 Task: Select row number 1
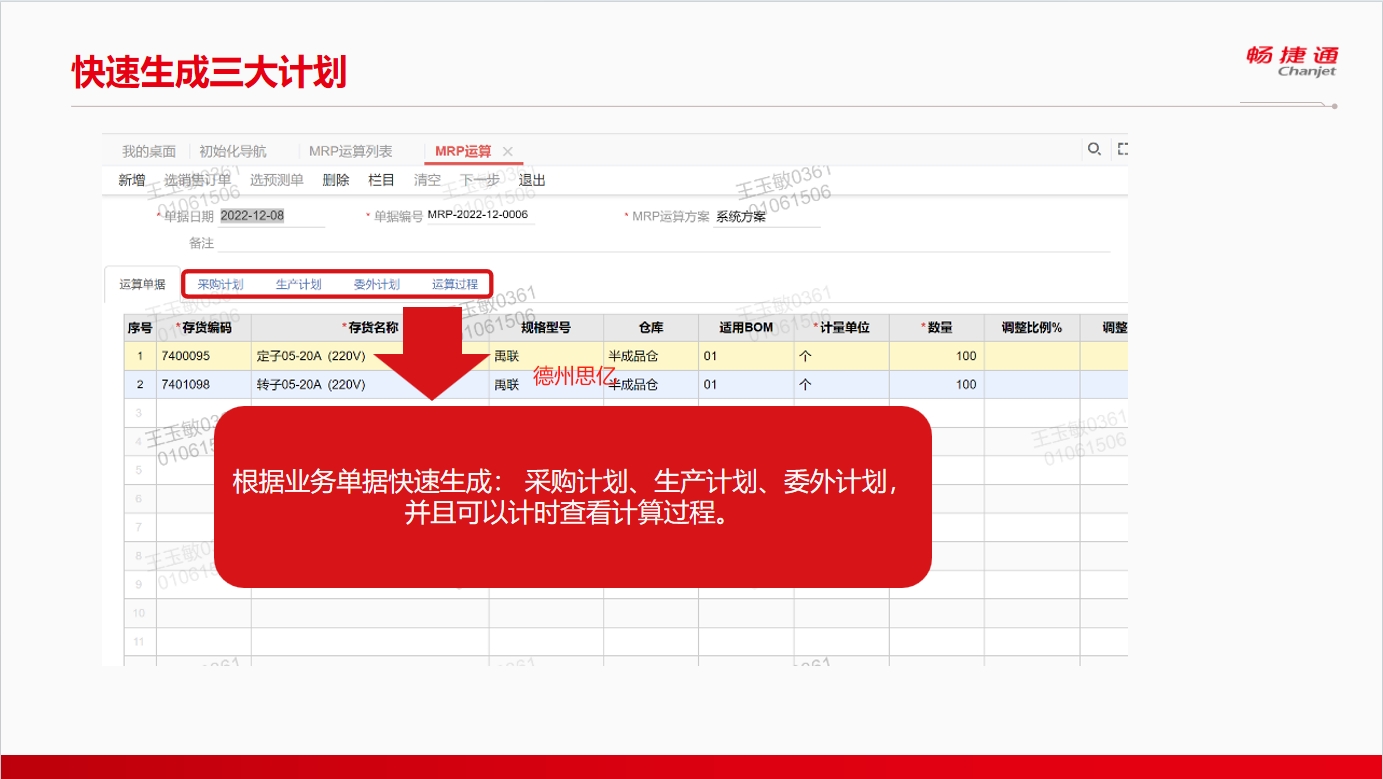click(140, 356)
